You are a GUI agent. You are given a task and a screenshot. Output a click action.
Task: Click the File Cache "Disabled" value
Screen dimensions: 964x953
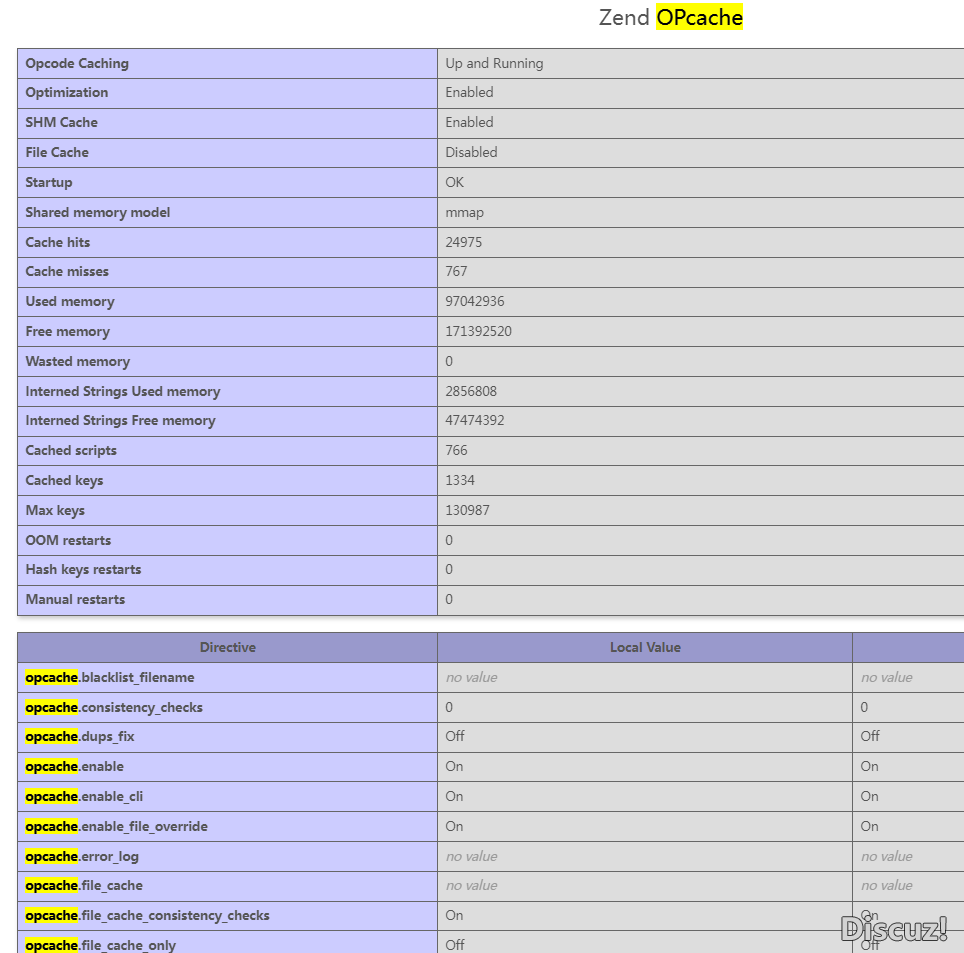[471, 152]
